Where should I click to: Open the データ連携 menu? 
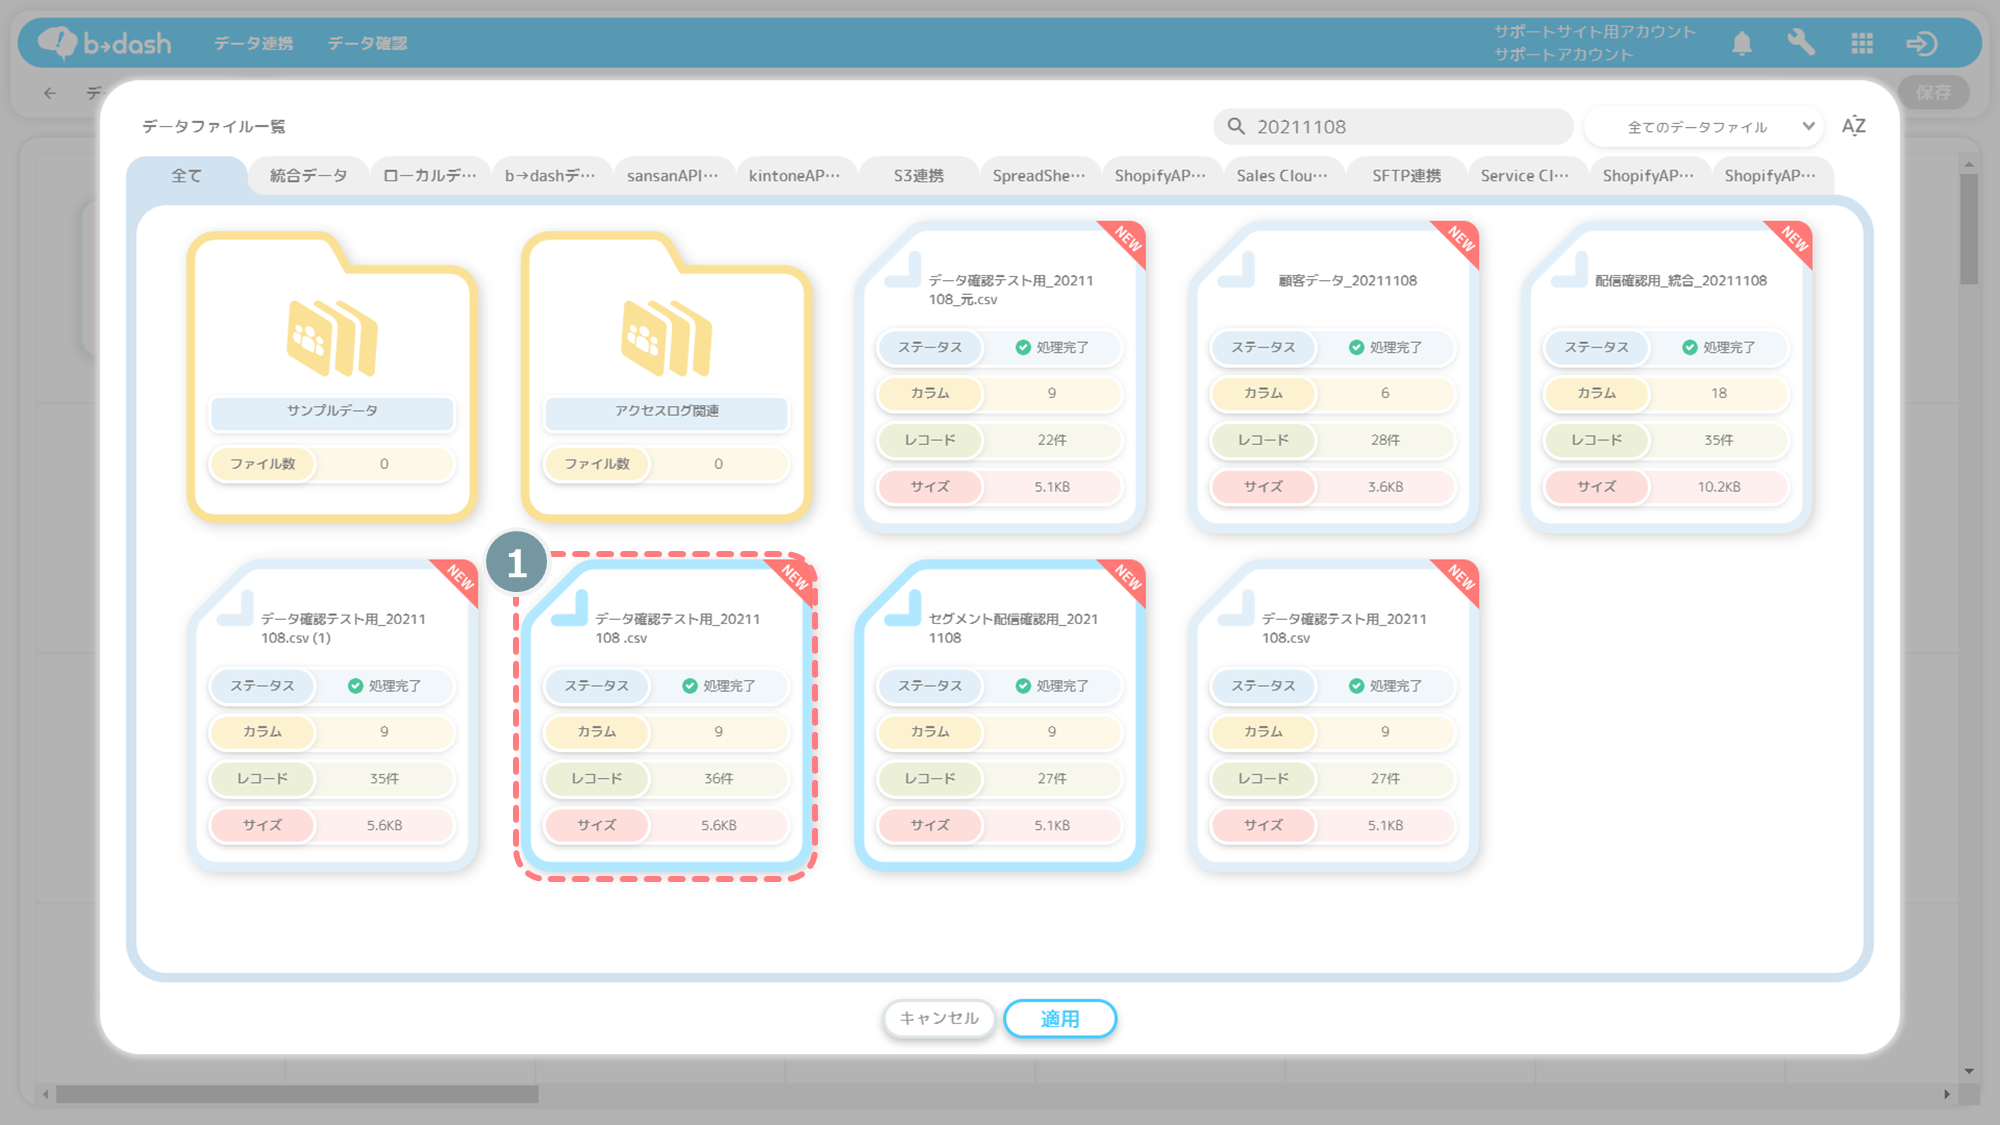point(254,43)
